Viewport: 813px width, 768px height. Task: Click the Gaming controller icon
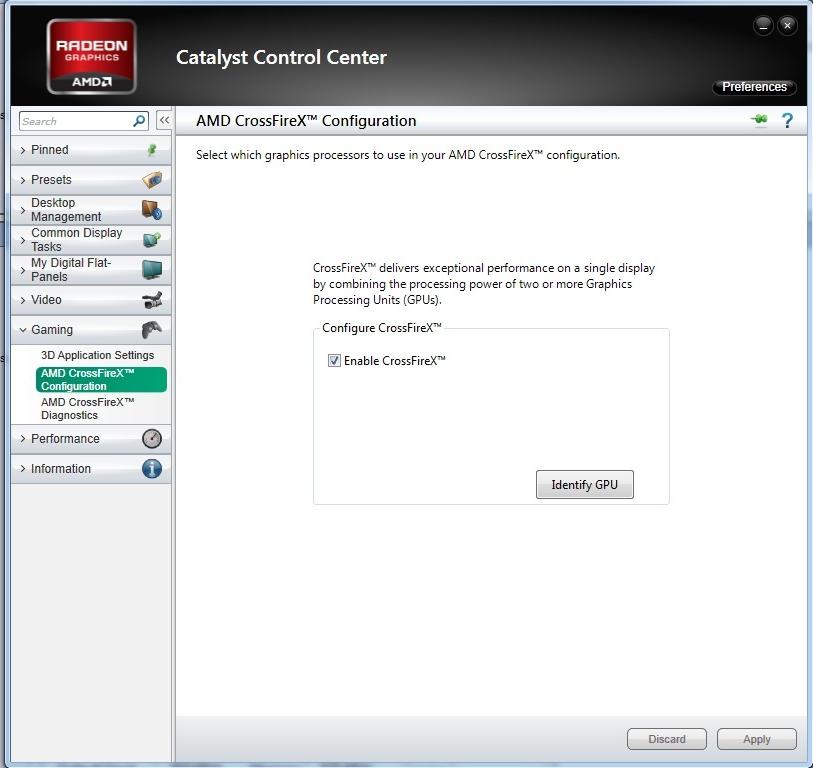click(x=152, y=330)
